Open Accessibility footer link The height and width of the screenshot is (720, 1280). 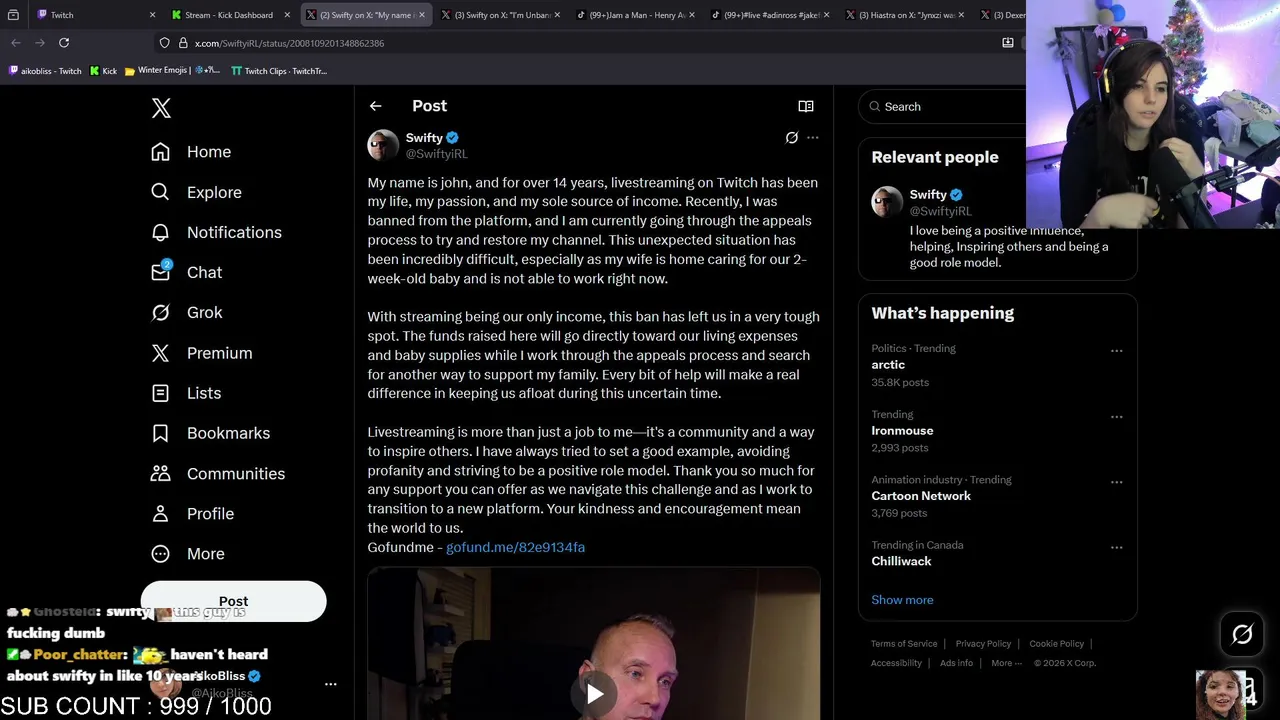pos(896,663)
